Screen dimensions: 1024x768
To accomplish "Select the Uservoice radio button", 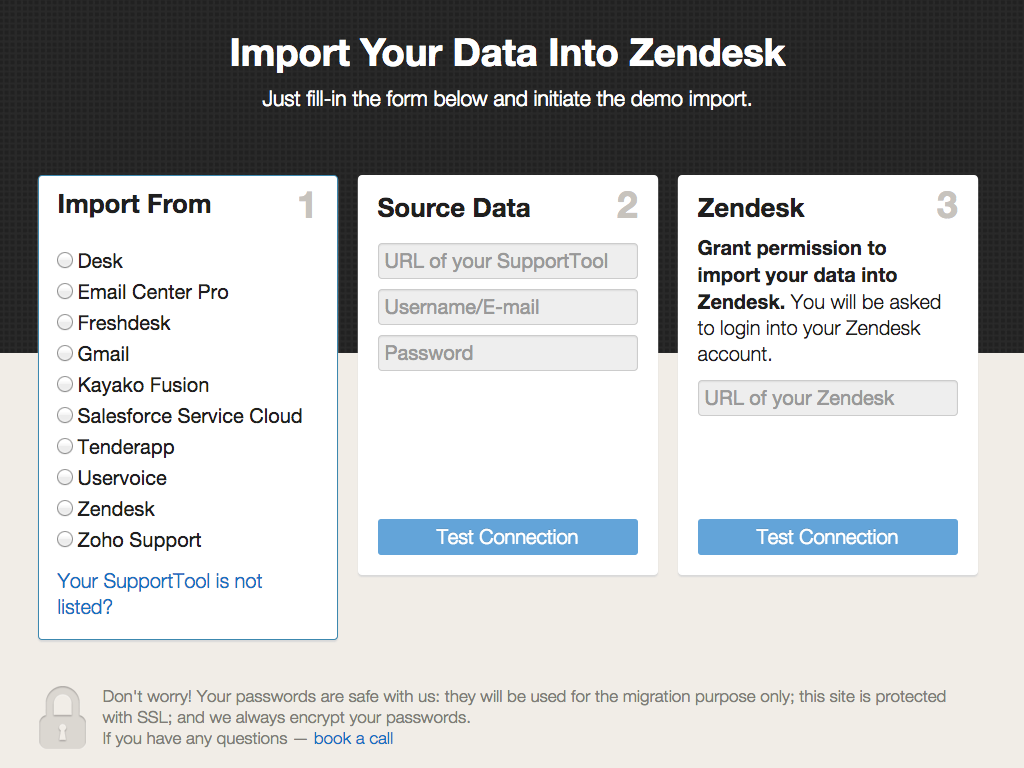I will [x=65, y=477].
